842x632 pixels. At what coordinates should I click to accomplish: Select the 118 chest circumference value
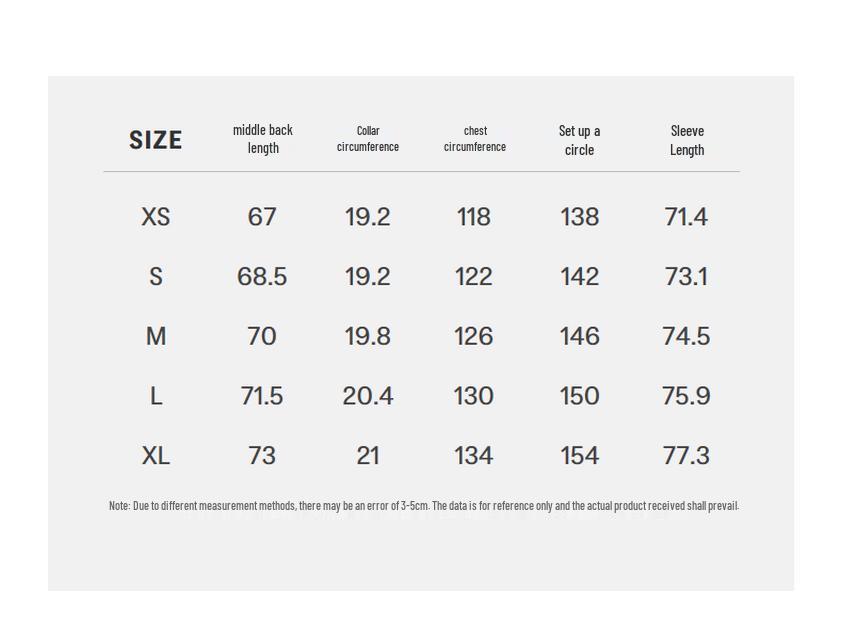point(474,217)
